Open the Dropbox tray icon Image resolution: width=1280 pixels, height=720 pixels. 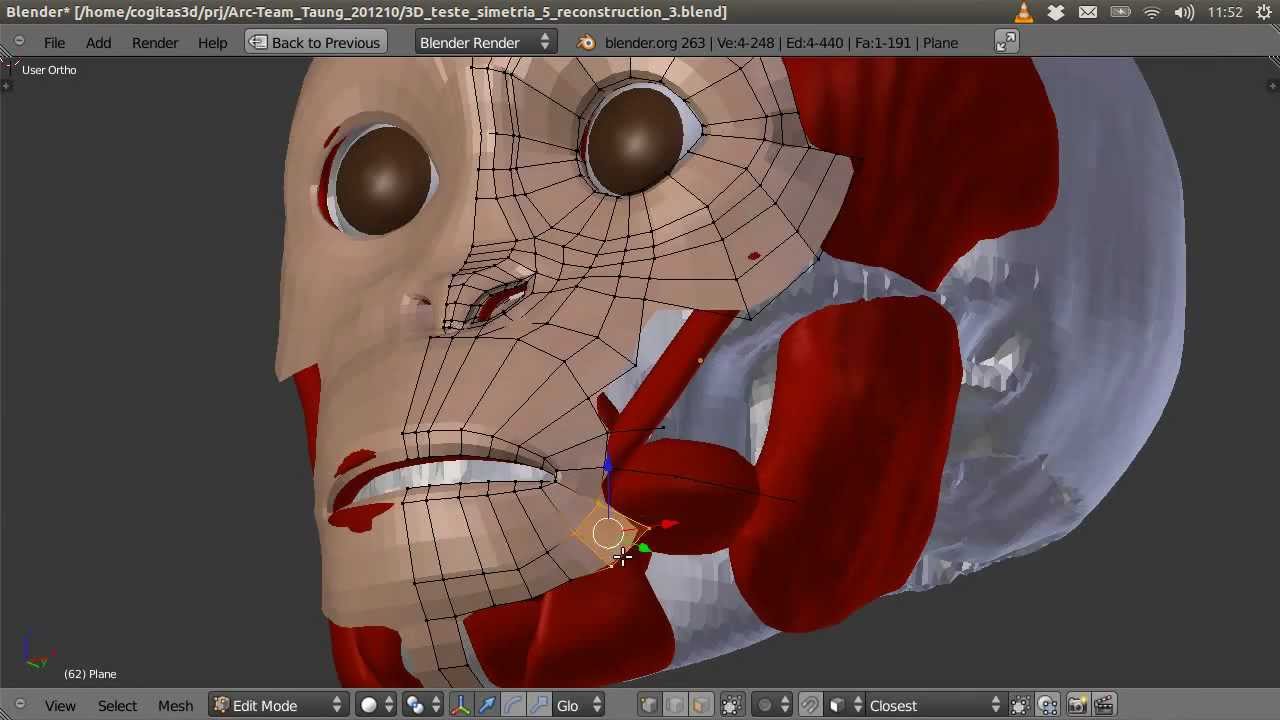coord(1056,12)
